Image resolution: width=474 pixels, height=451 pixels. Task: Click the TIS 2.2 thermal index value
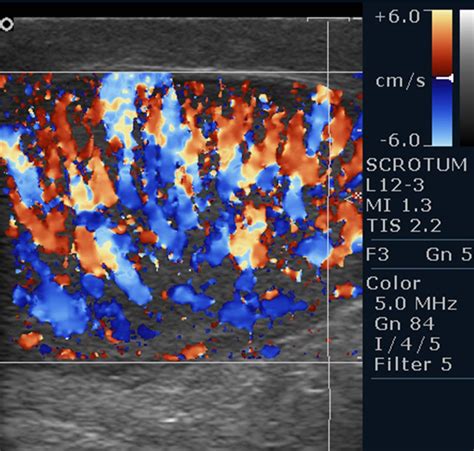pyautogui.click(x=404, y=226)
